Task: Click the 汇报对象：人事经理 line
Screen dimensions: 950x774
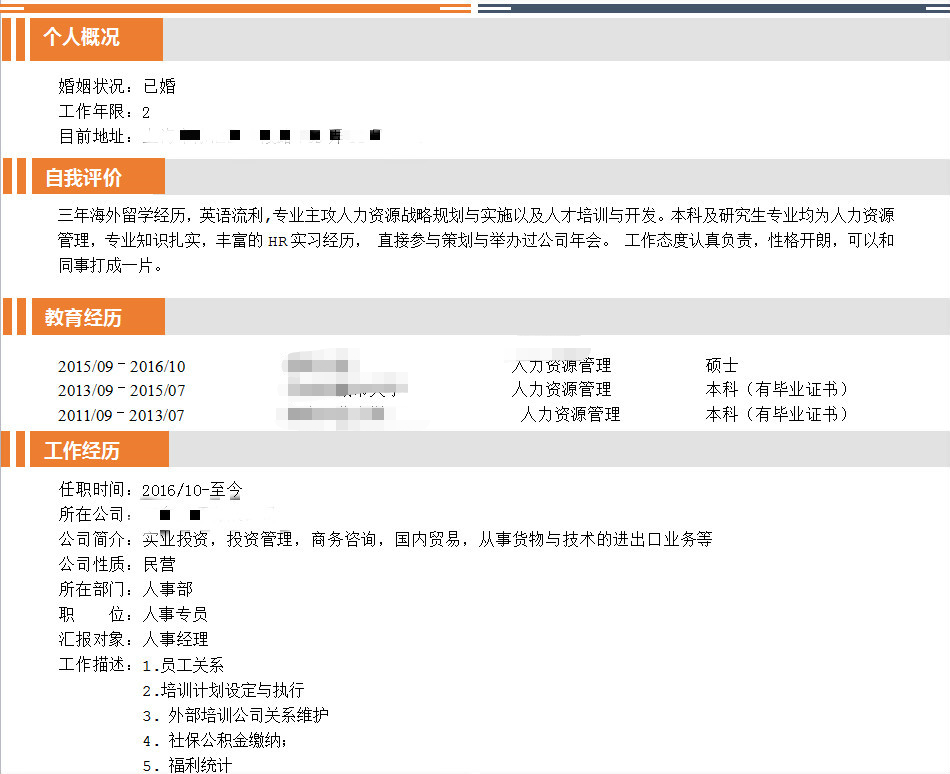Action: (x=133, y=639)
